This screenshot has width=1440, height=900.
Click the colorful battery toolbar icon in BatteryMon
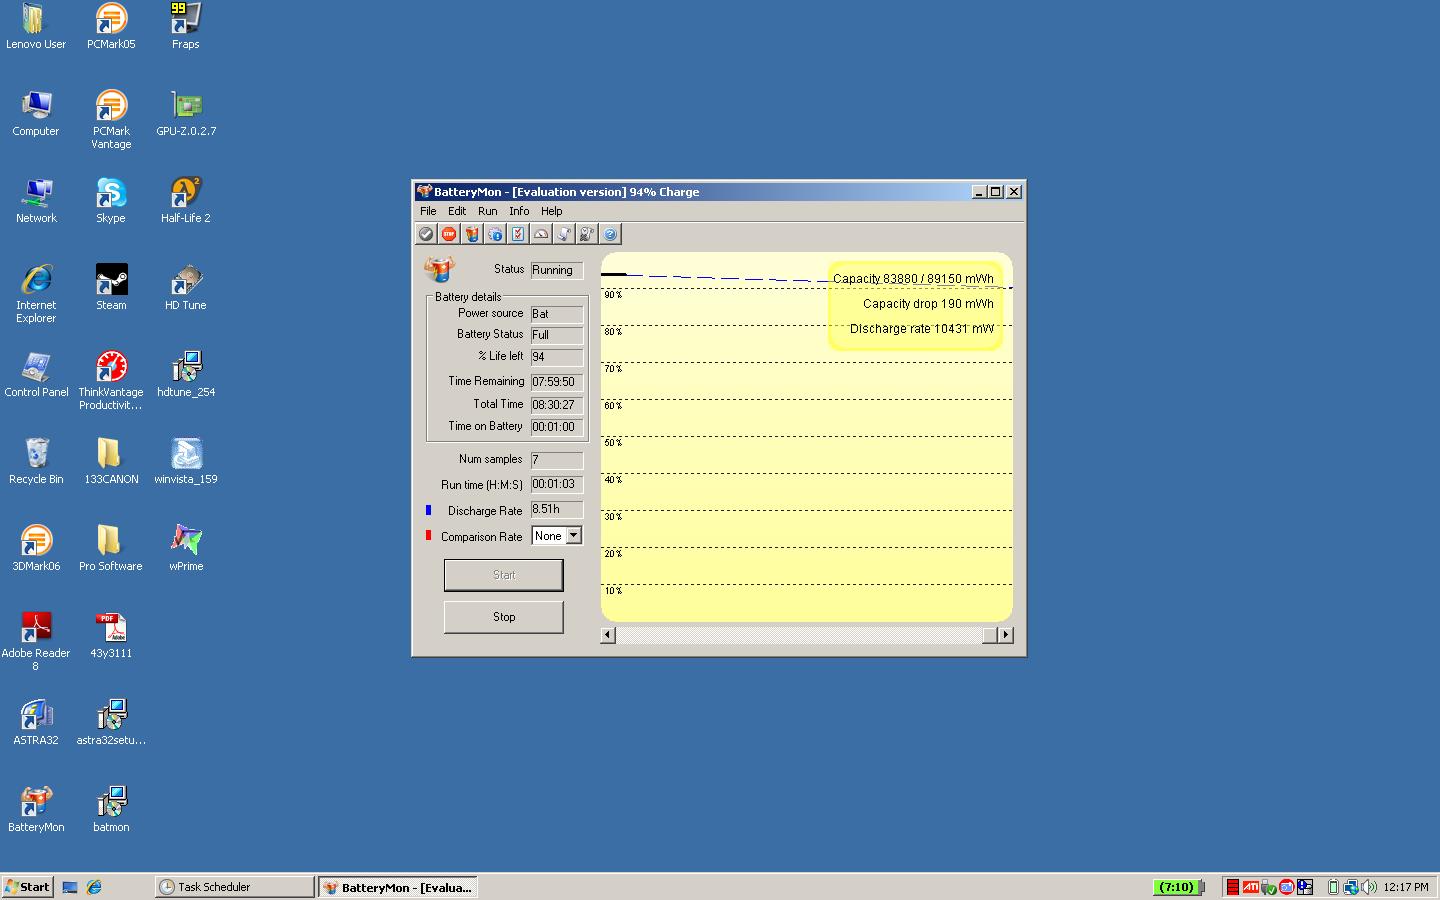[x=472, y=234]
